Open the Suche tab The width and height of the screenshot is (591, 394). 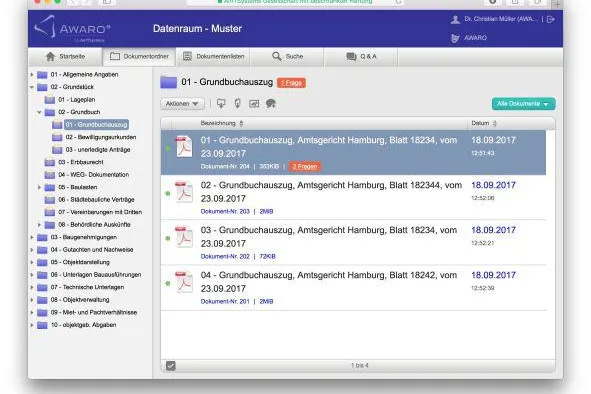click(x=287, y=57)
